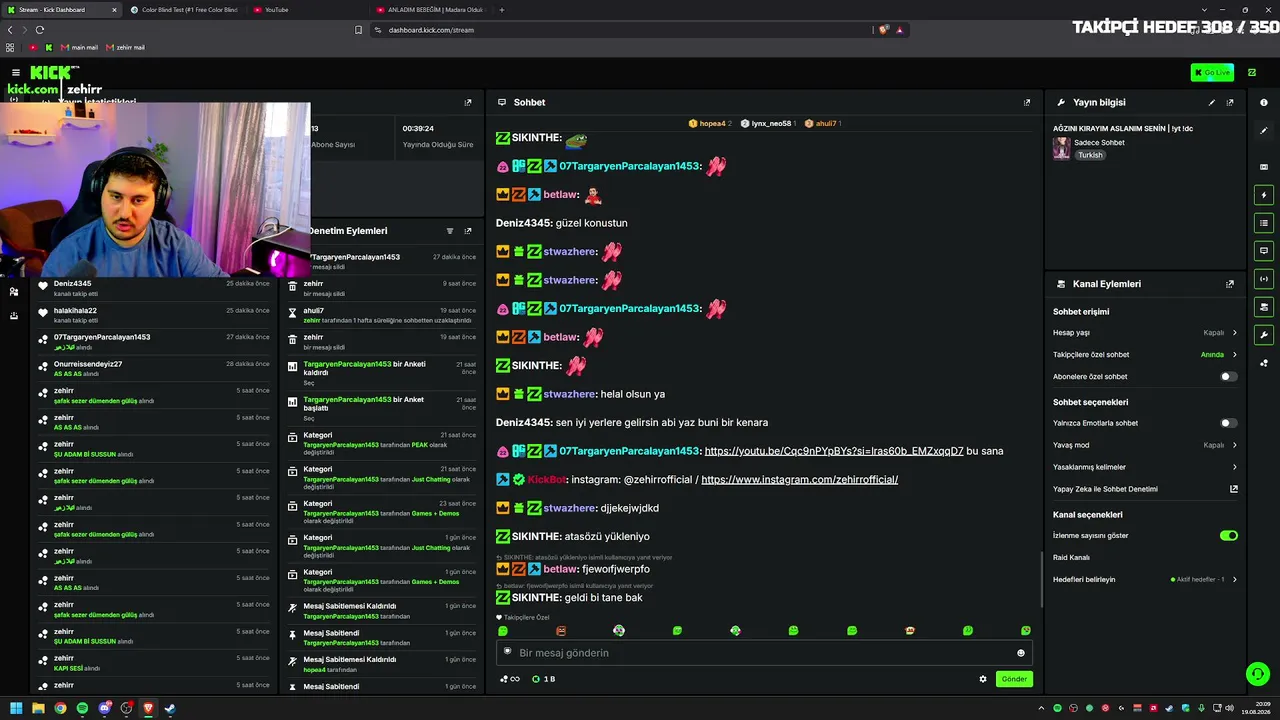Click the info icon in right sidebar
Screen dimensions: 1280x720
point(1264,103)
